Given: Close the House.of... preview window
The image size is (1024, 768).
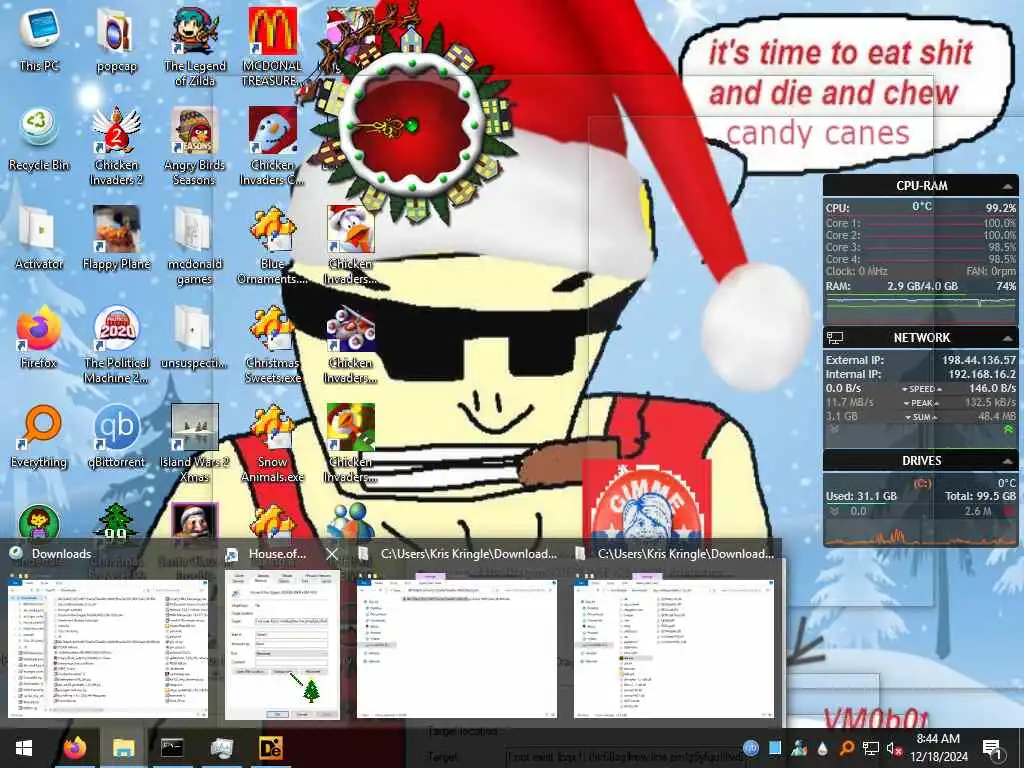Looking at the screenshot, I should tap(332, 554).
